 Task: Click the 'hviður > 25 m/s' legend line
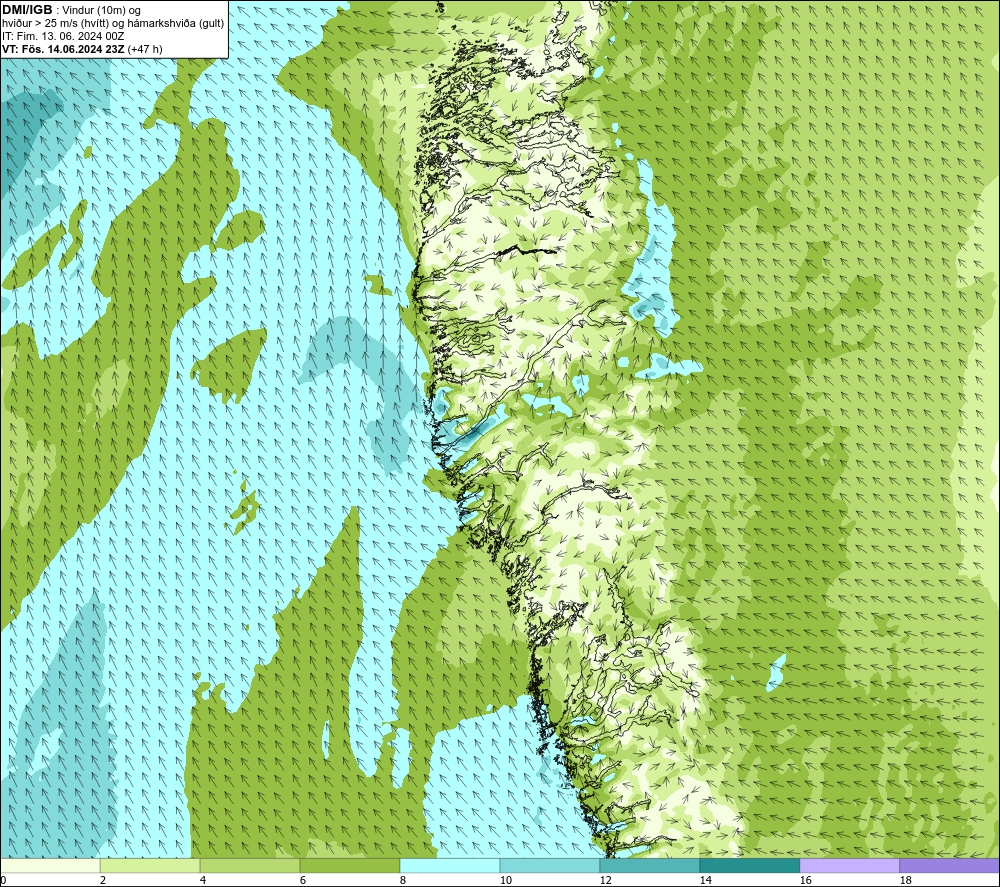tap(113, 23)
